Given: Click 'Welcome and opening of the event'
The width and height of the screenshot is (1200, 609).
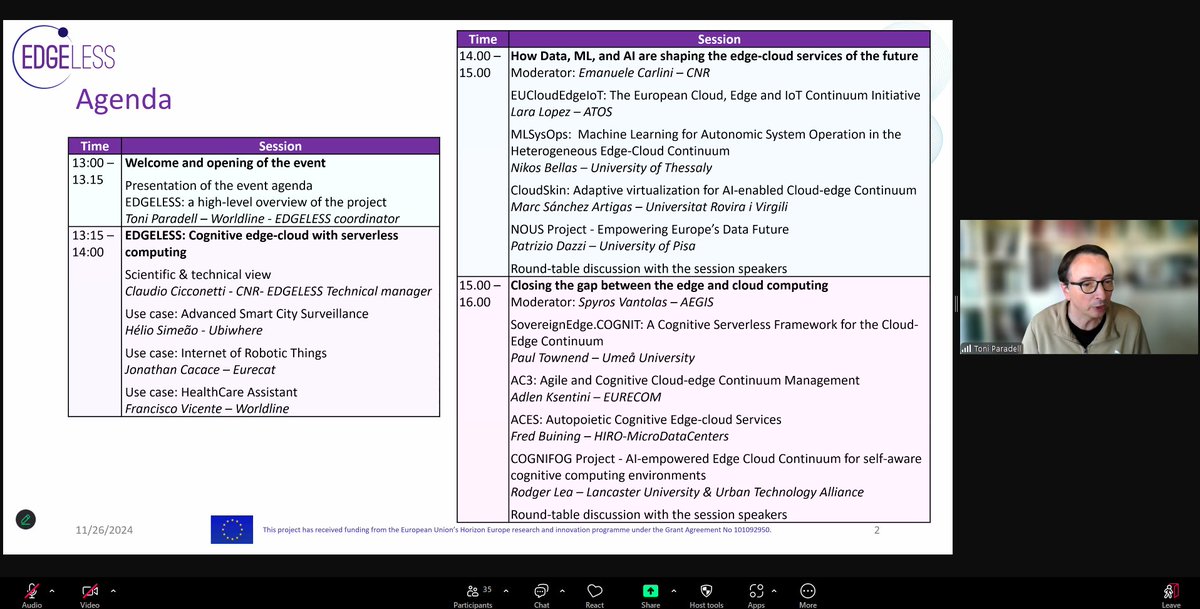Looking at the screenshot, I should tap(225, 163).
